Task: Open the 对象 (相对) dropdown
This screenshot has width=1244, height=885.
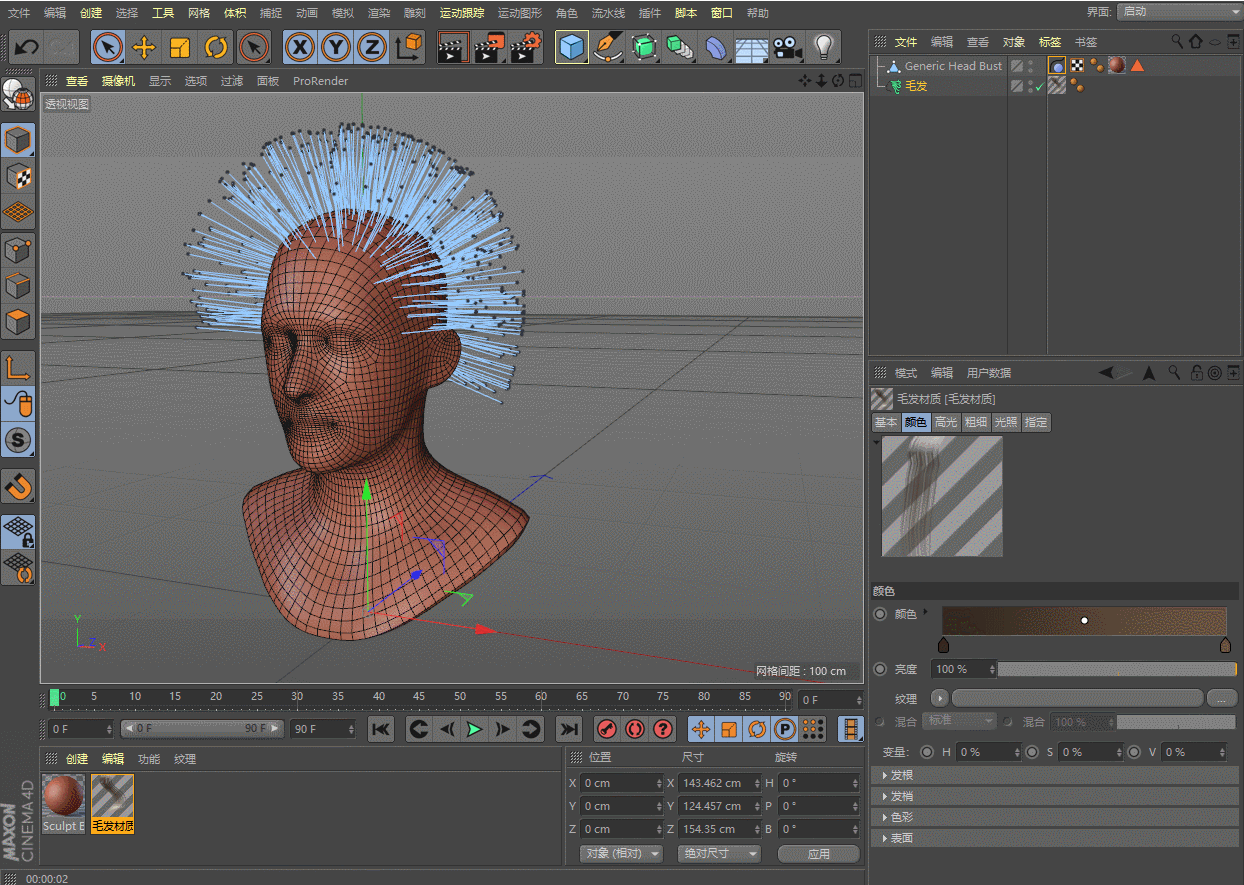Action: (x=621, y=854)
